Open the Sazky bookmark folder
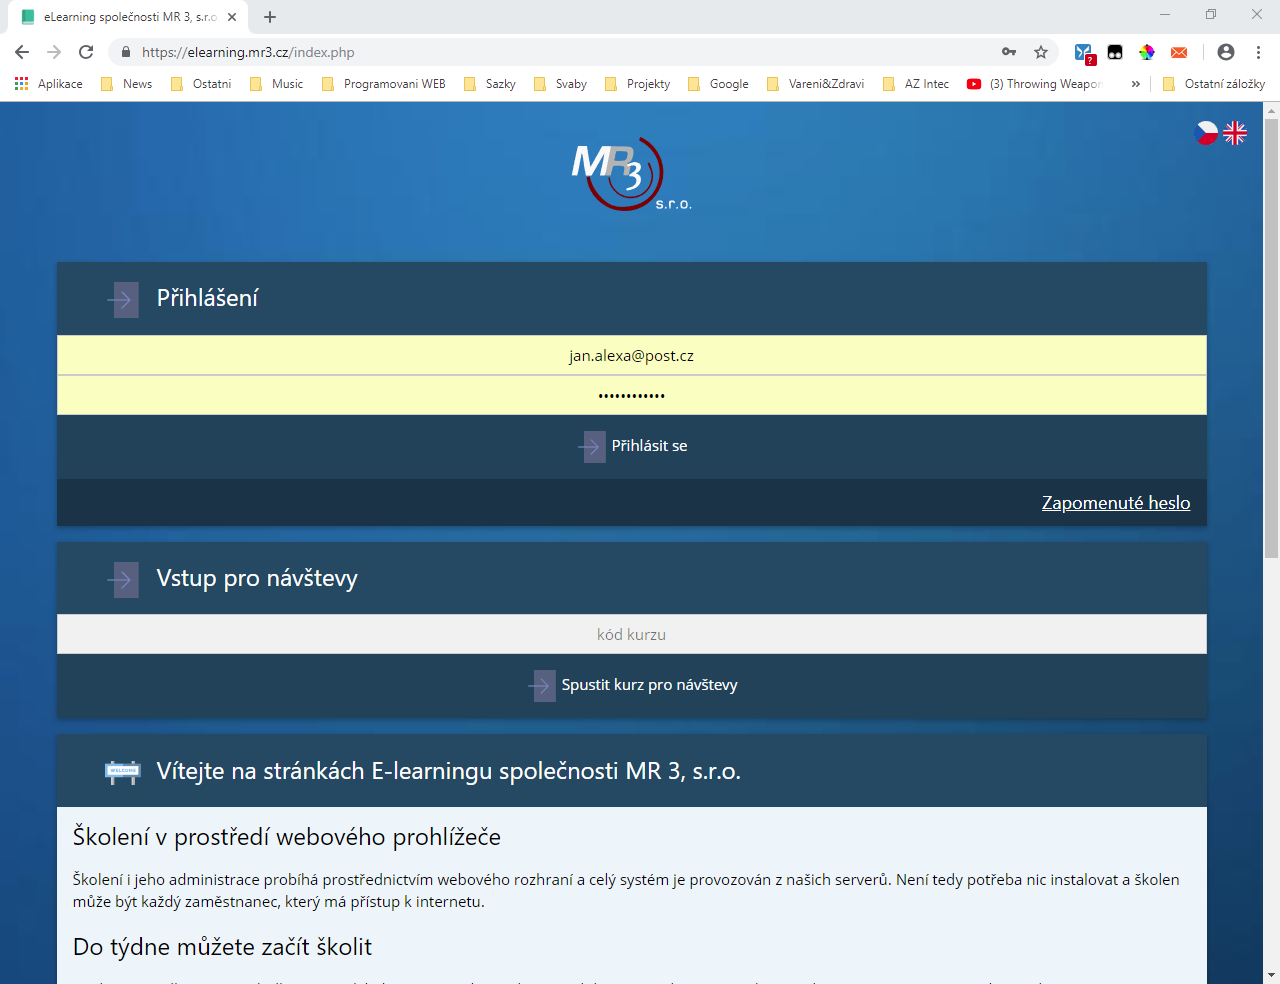The height and width of the screenshot is (984, 1280). 490,84
